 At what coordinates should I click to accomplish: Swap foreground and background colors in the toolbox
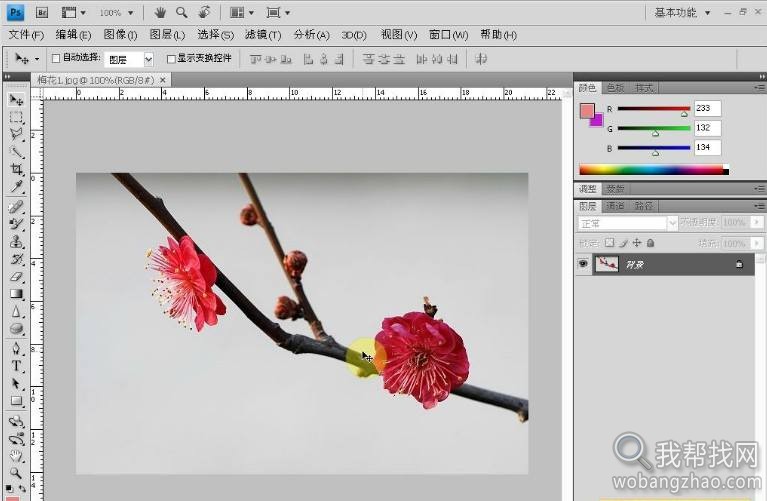pos(22,488)
